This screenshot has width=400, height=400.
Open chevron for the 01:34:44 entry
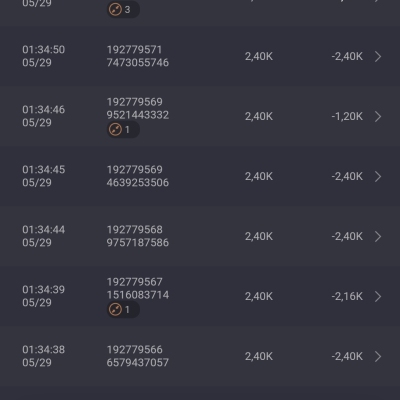(x=378, y=236)
